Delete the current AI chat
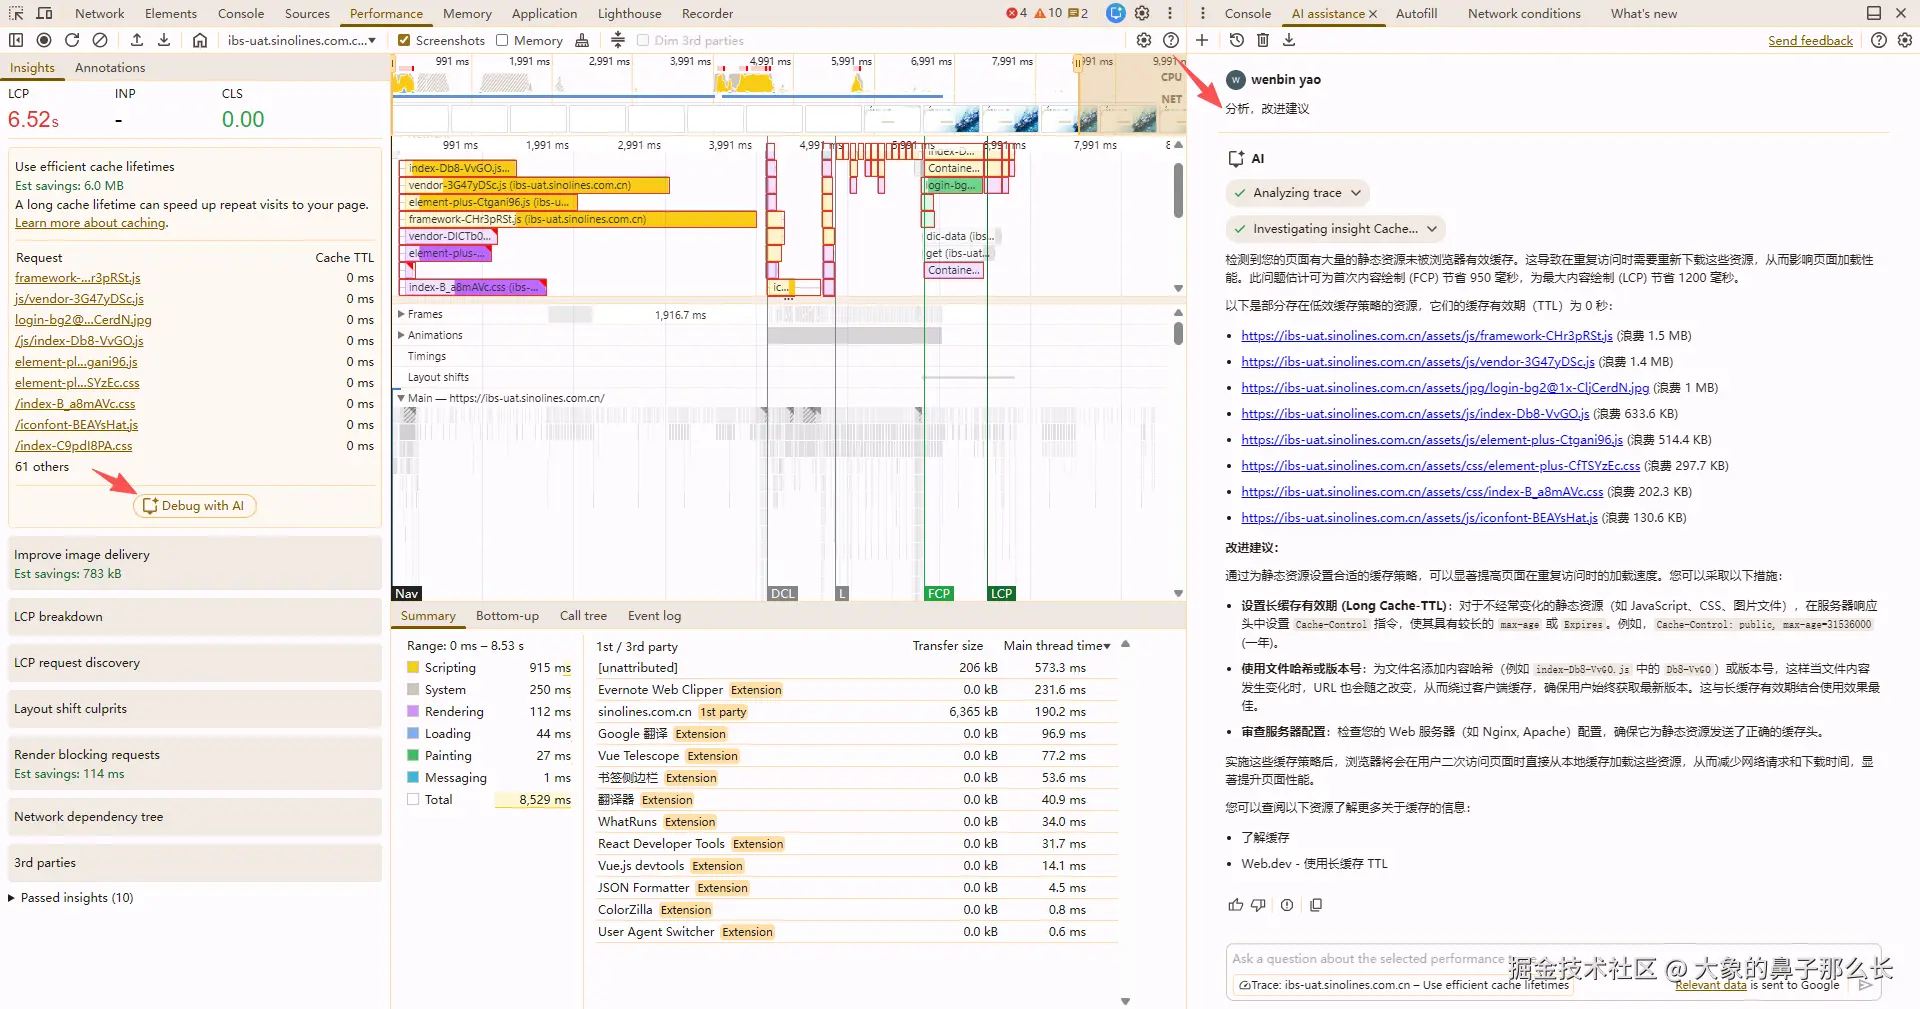The width and height of the screenshot is (1920, 1009). tap(1263, 40)
